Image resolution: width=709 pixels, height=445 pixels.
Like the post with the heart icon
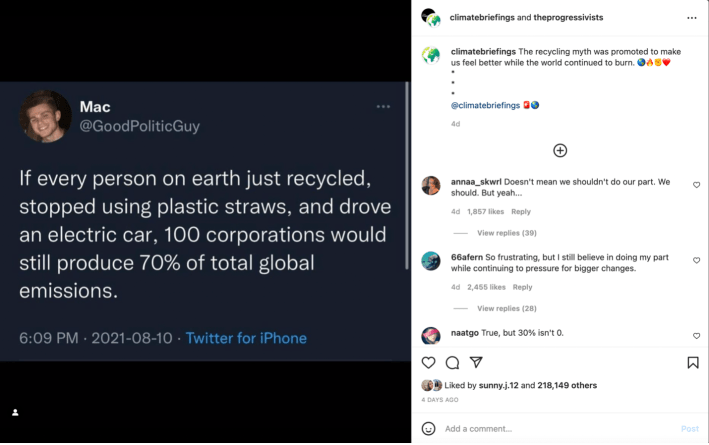[x=429, y=362]
